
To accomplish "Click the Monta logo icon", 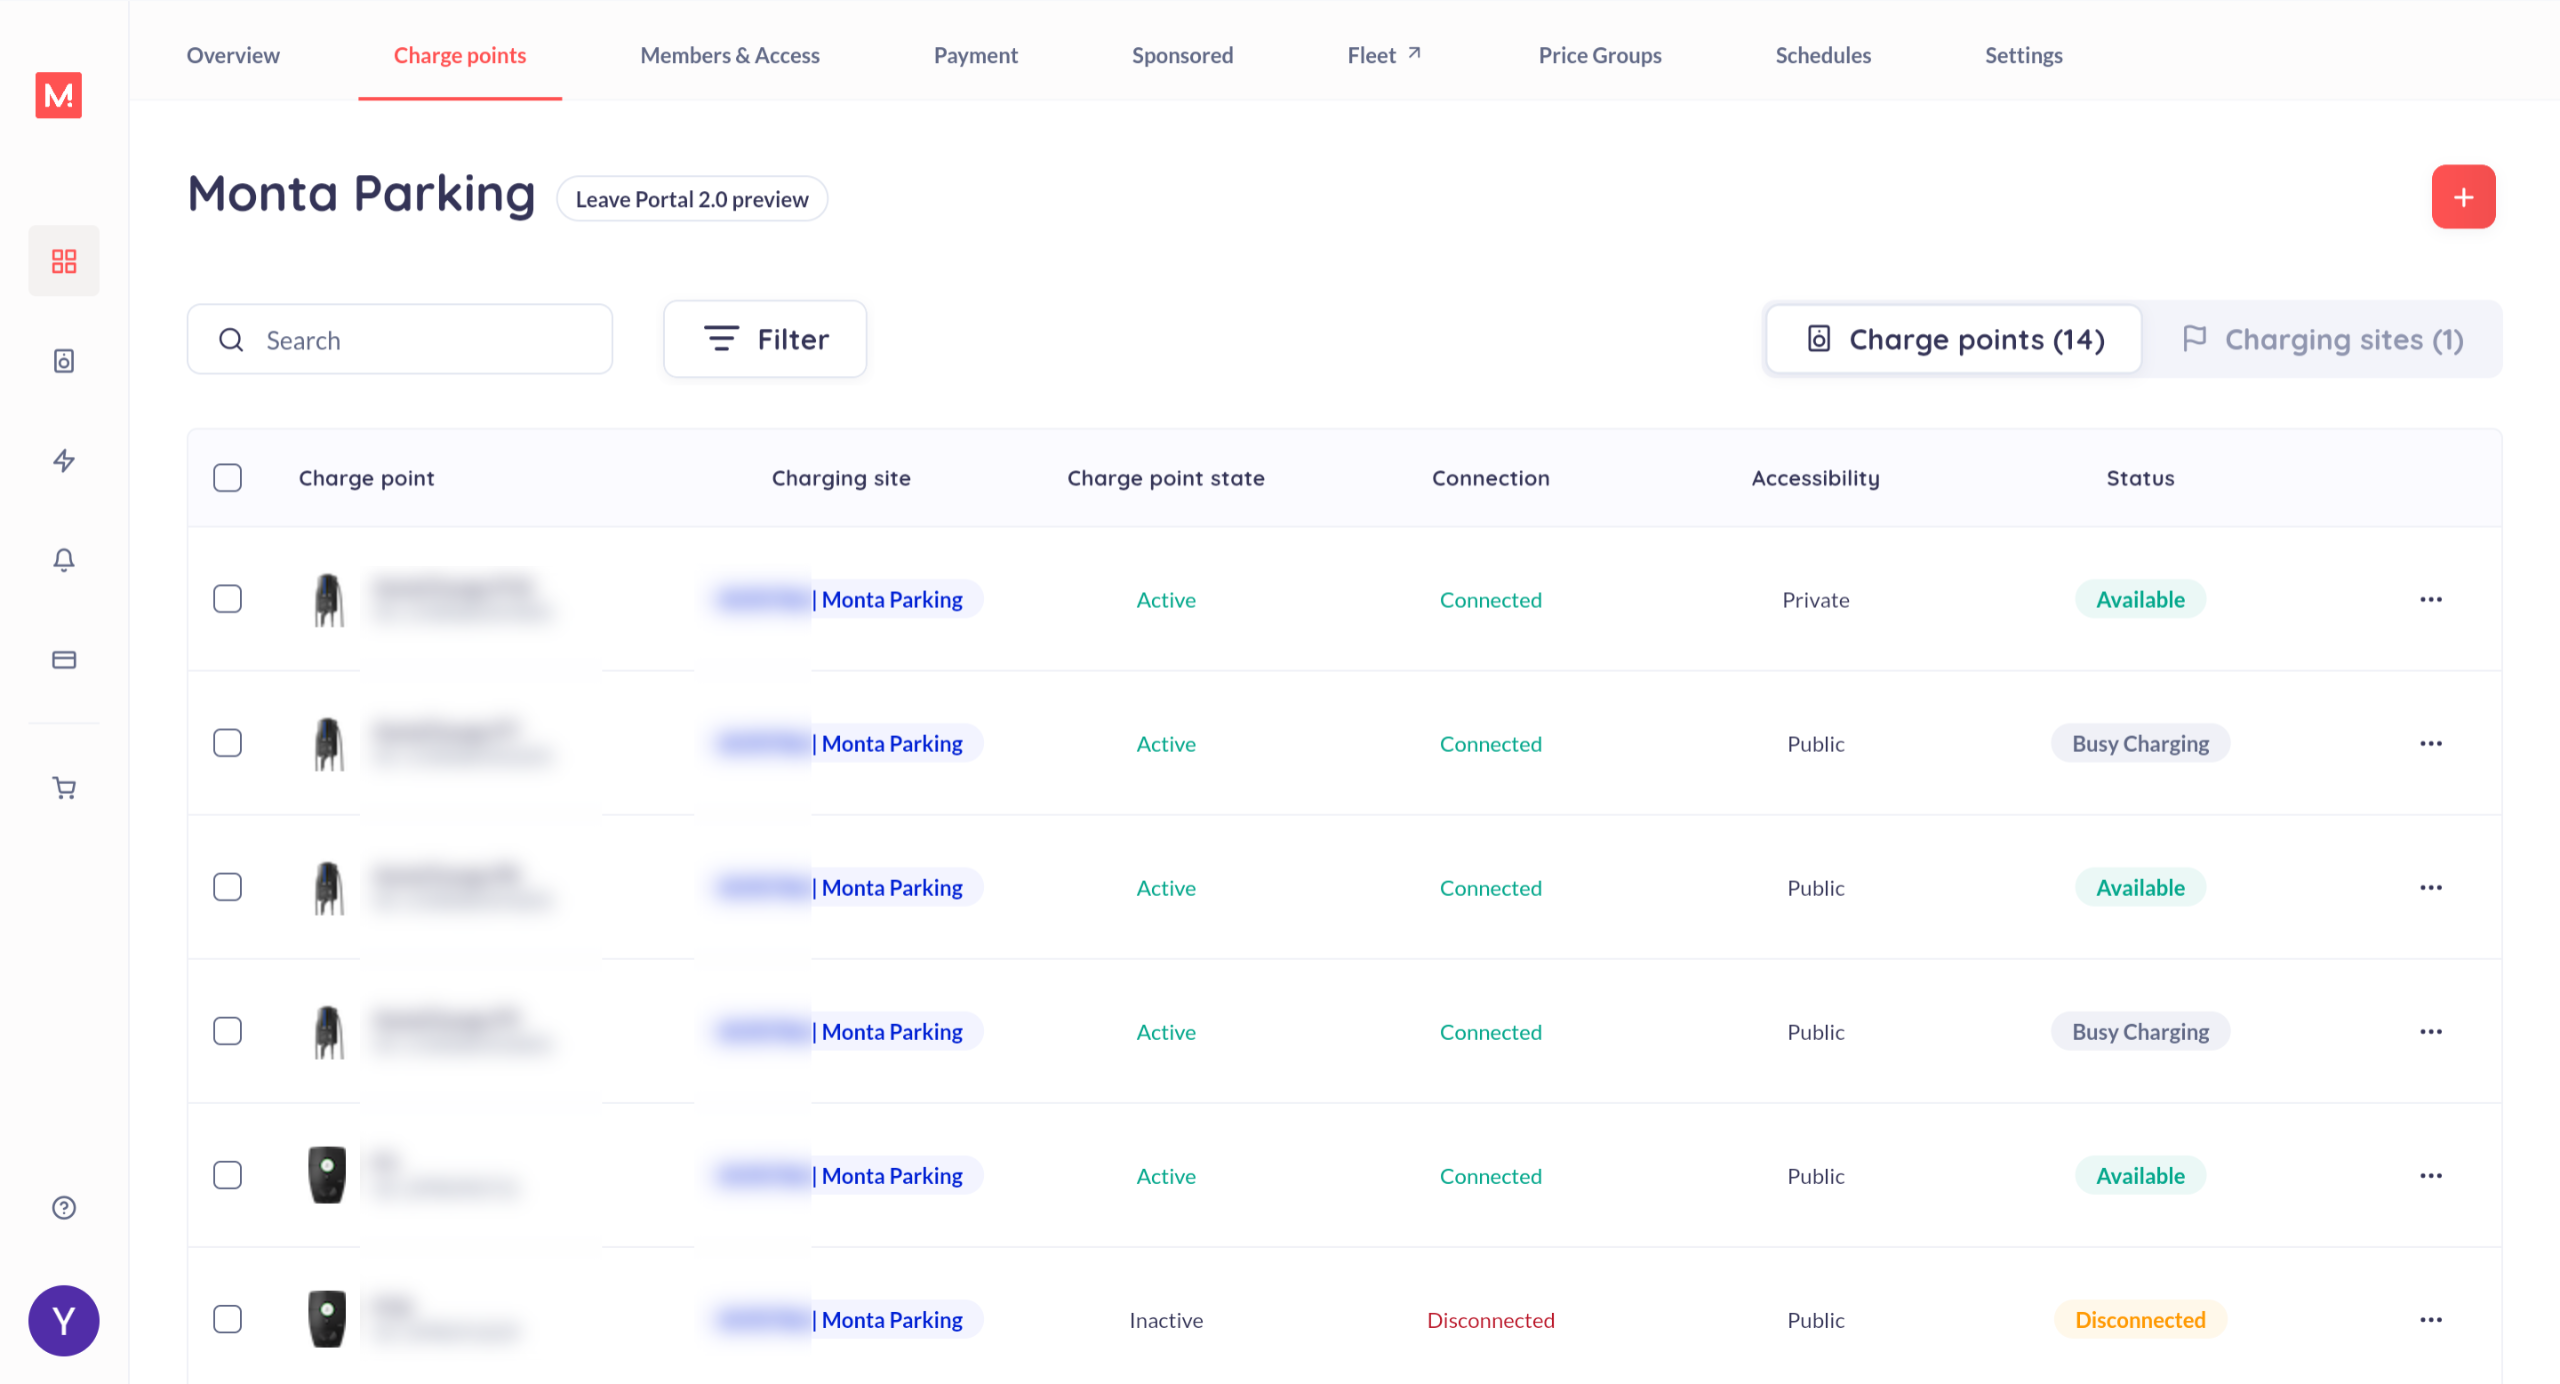I will [x=58, y=95].
